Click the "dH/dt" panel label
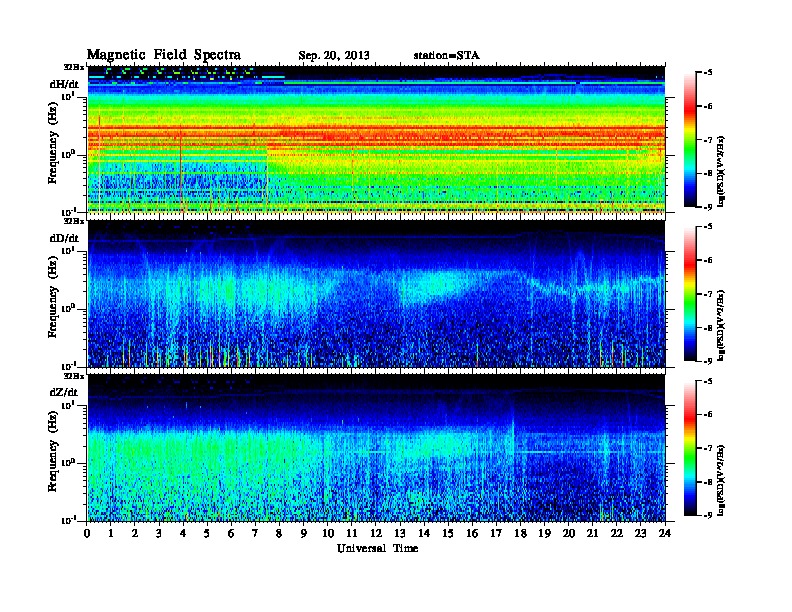 pos(64,85)
